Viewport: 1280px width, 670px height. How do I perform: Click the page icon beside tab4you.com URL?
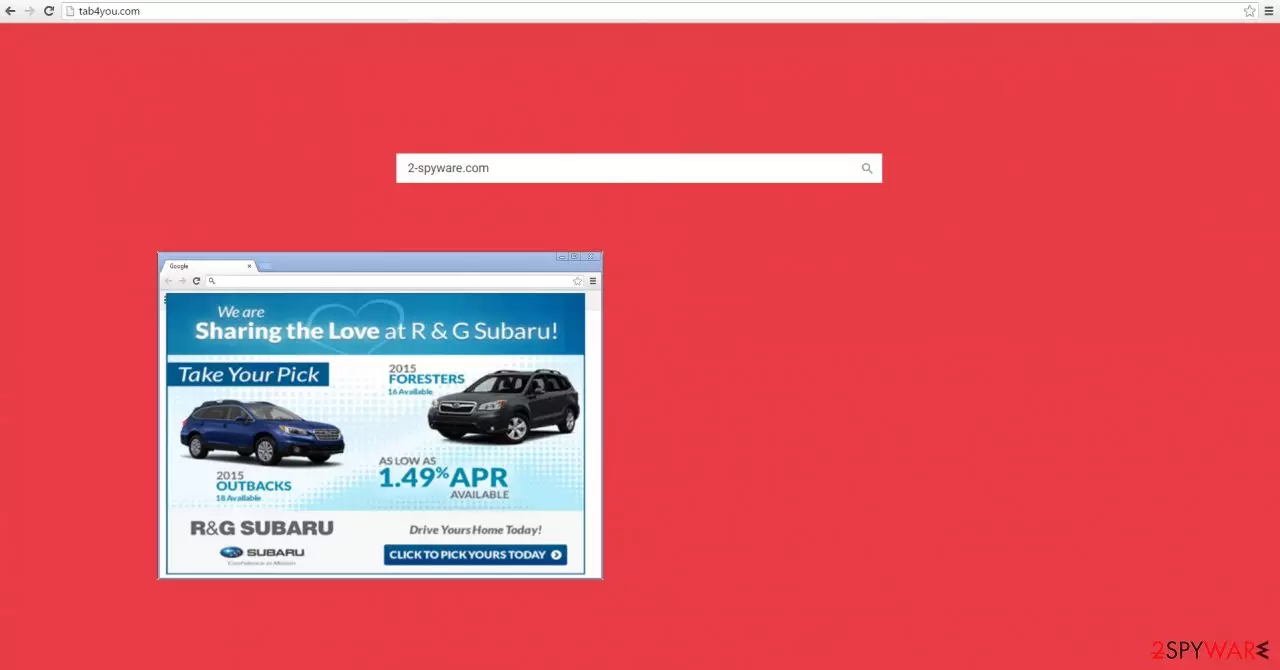click(x=70, y=11)
